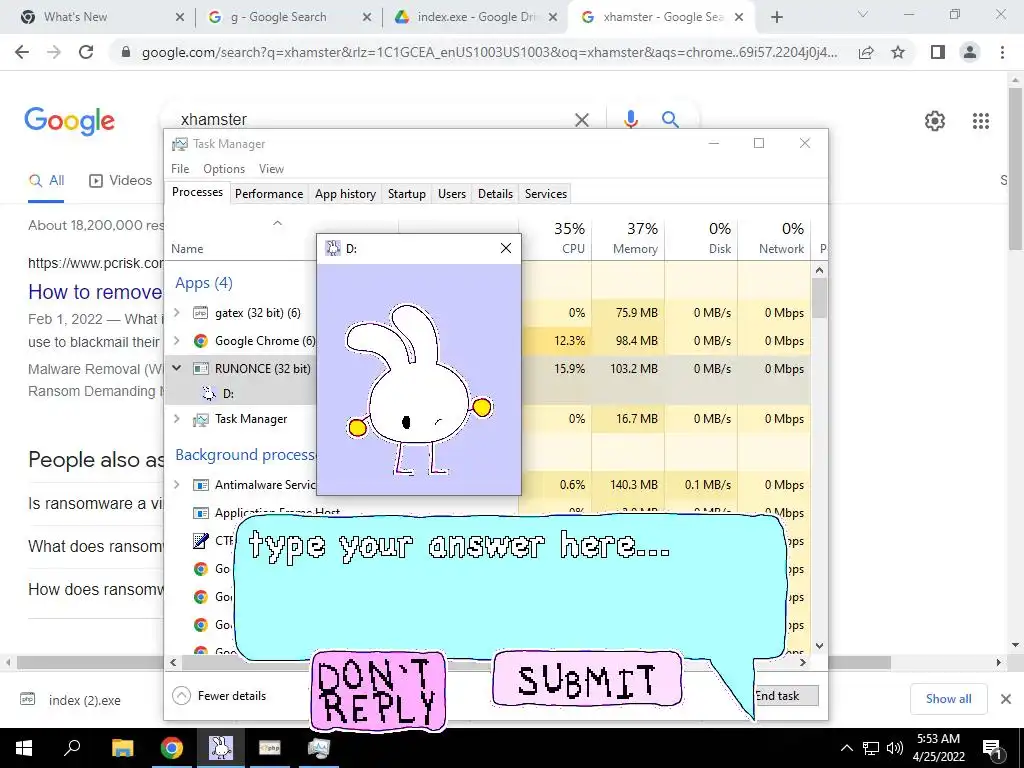Open Windows Start menu
Viewport: 1024px width, 768px height.
coord(24,748)
